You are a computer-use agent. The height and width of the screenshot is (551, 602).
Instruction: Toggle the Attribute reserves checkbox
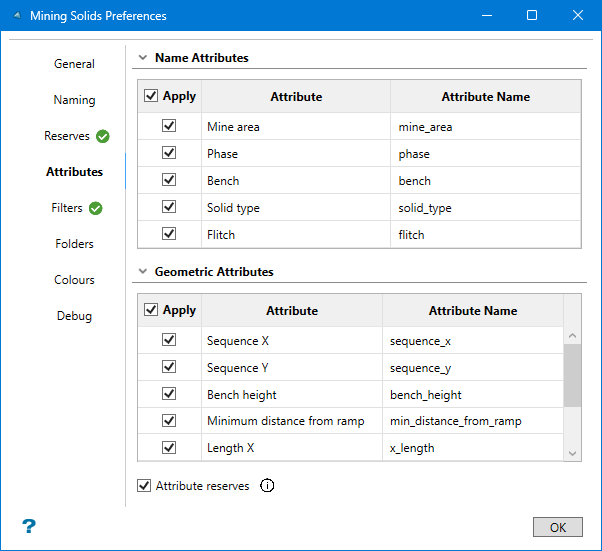145,486
